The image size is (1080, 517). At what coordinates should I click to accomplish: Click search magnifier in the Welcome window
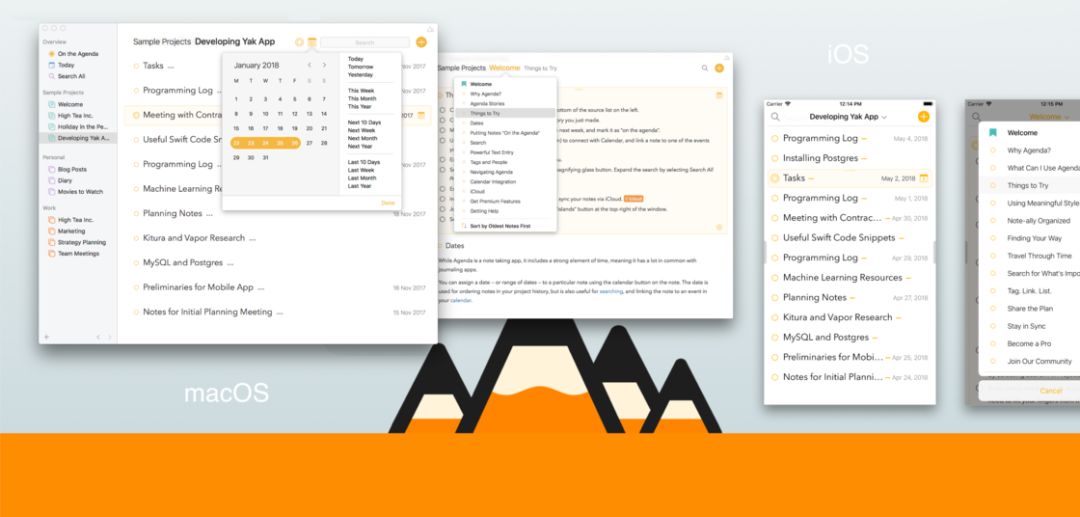(705, 68)
